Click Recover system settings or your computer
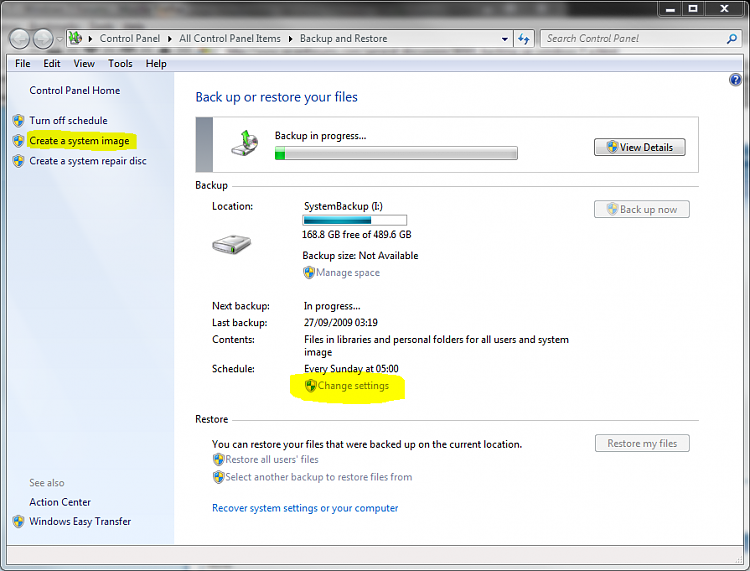Image resolution: width=750 pixels, height=571 pixels. (305, 508)
